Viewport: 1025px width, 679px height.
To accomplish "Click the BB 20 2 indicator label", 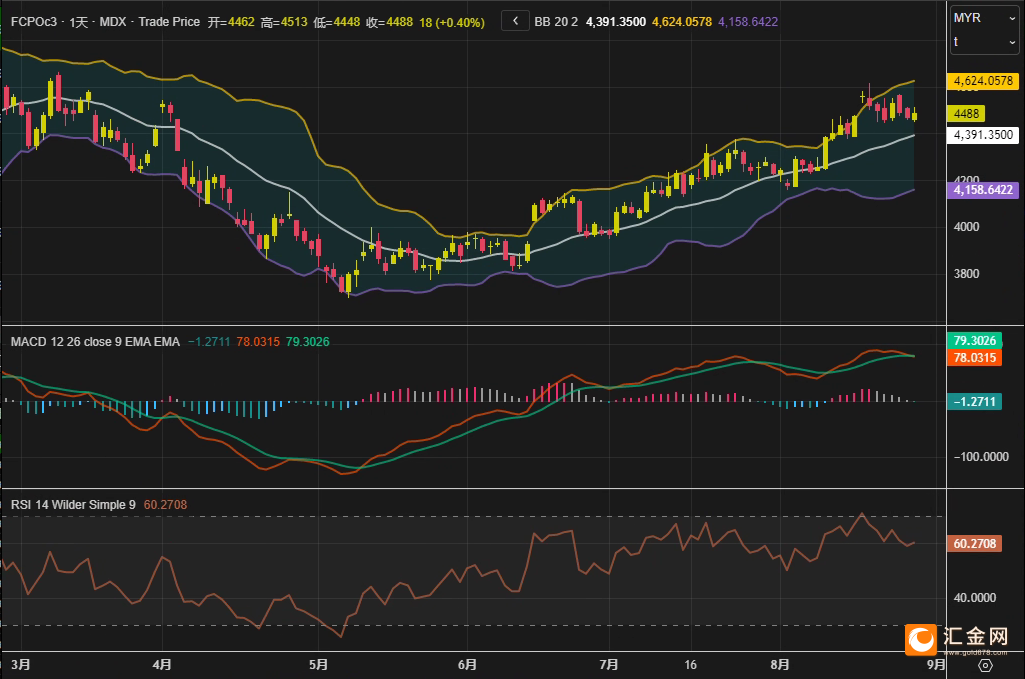I will 556,22.
